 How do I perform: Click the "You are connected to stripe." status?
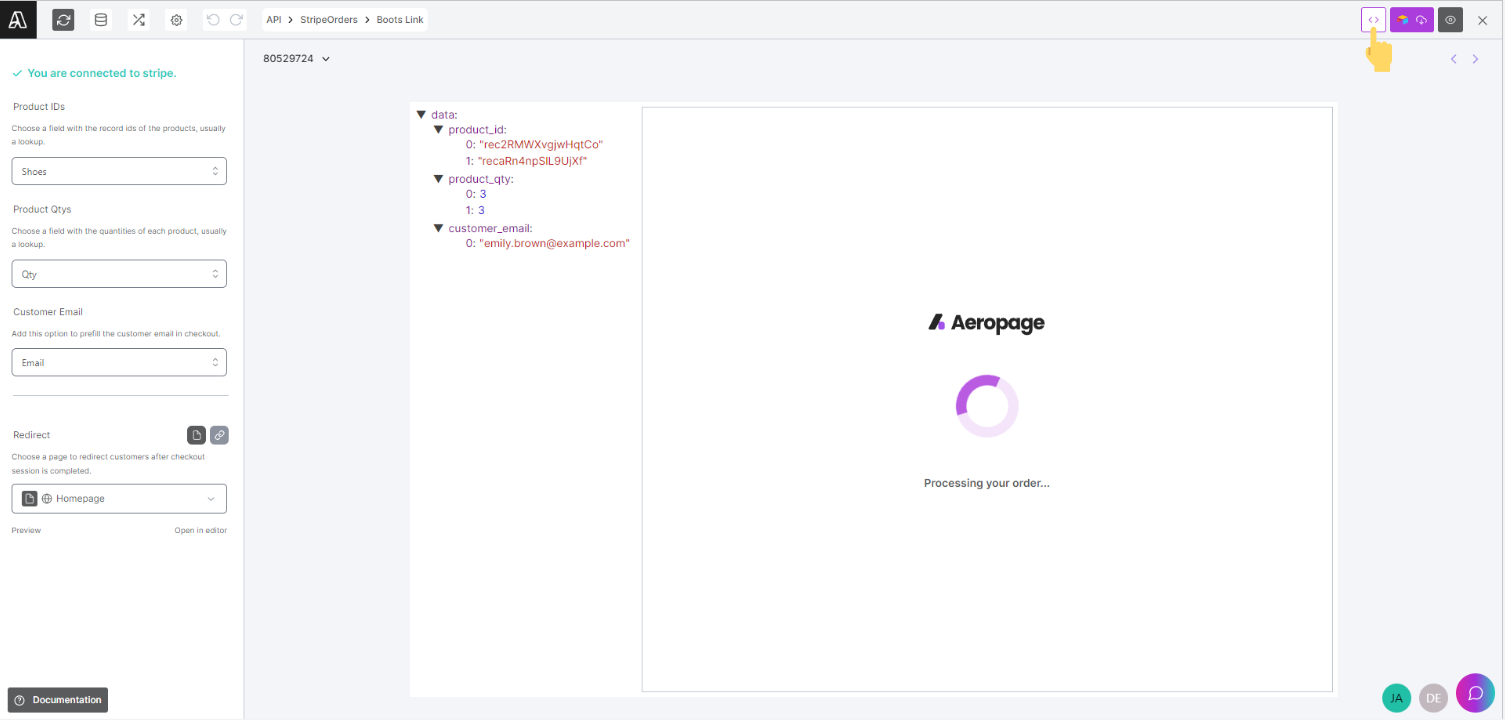(102, 73)
